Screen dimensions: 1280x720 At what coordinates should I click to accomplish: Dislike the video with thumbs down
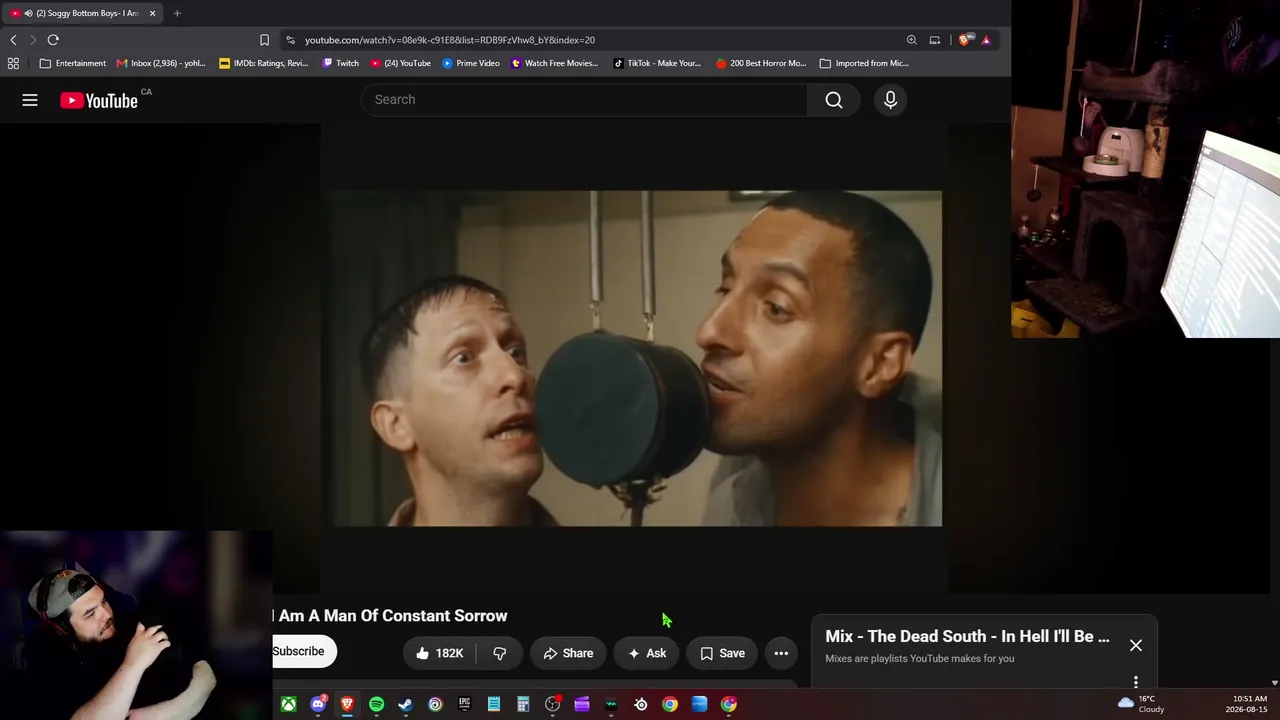500,653
